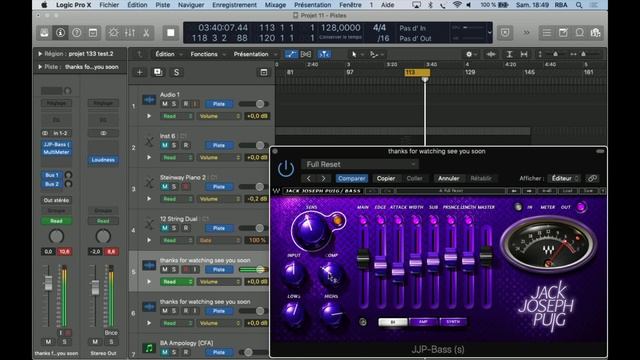Expand the Région inspector triangle

point(40,53)
